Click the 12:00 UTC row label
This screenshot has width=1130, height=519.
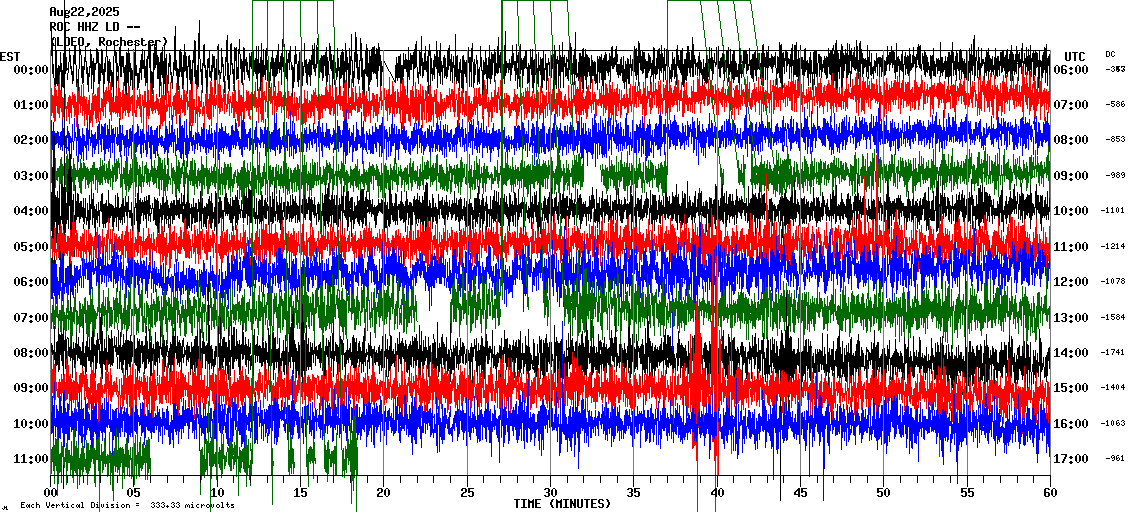tap(1072, 282)
